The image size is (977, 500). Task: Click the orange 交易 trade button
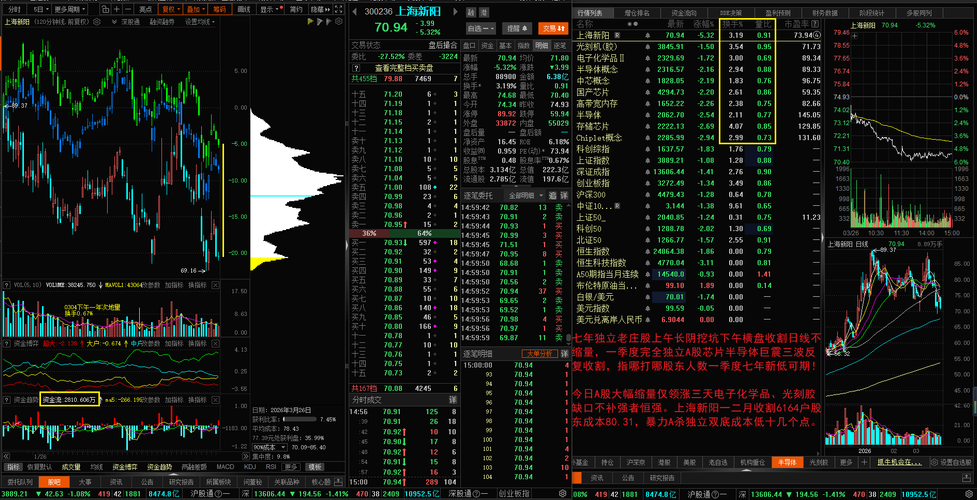(x=551, y=28)
